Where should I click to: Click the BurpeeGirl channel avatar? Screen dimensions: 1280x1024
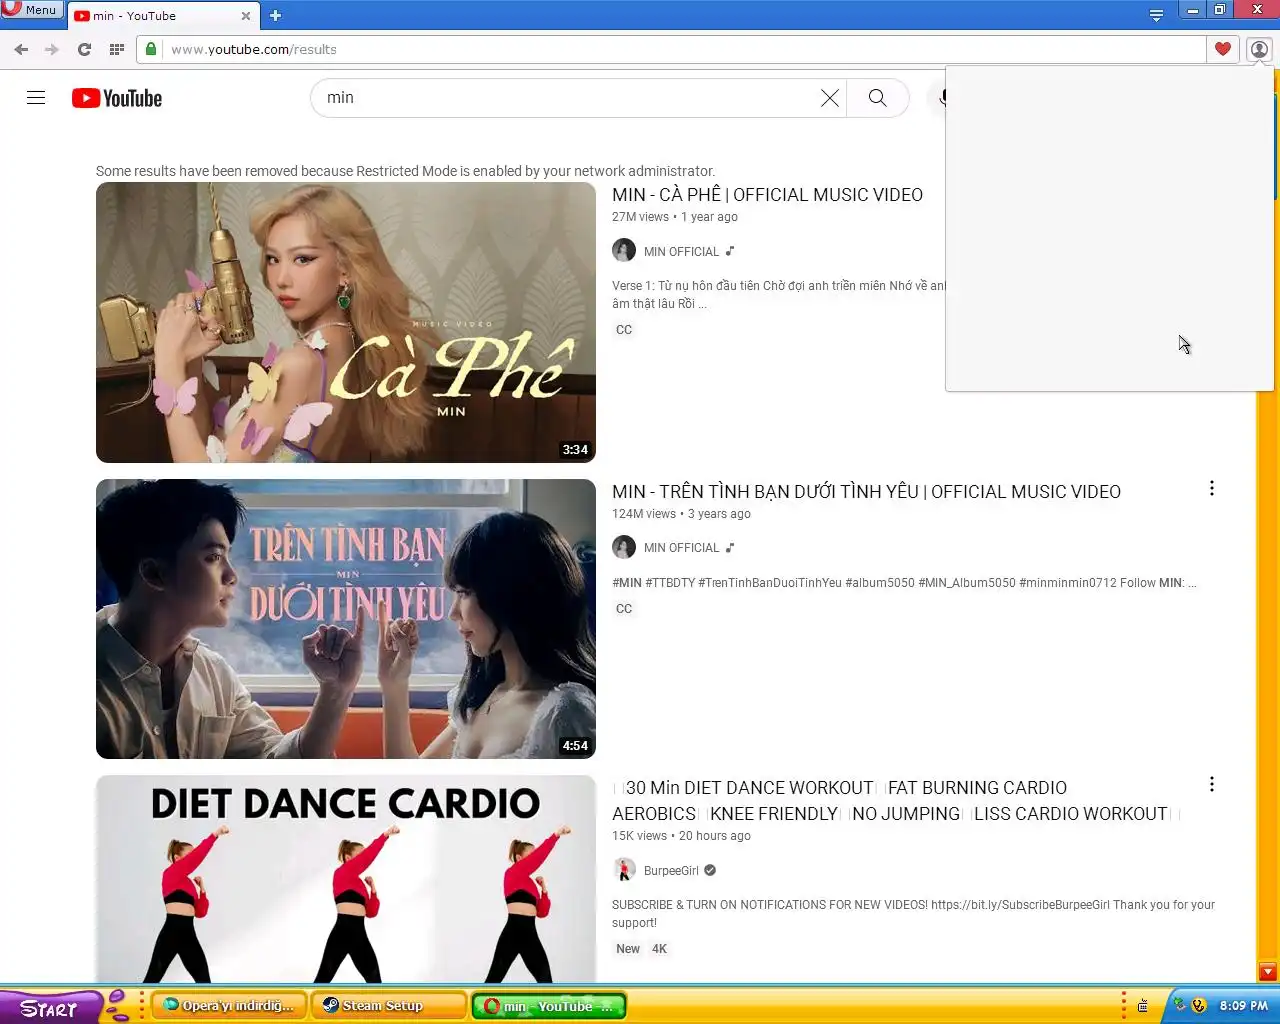click(624, 870)
